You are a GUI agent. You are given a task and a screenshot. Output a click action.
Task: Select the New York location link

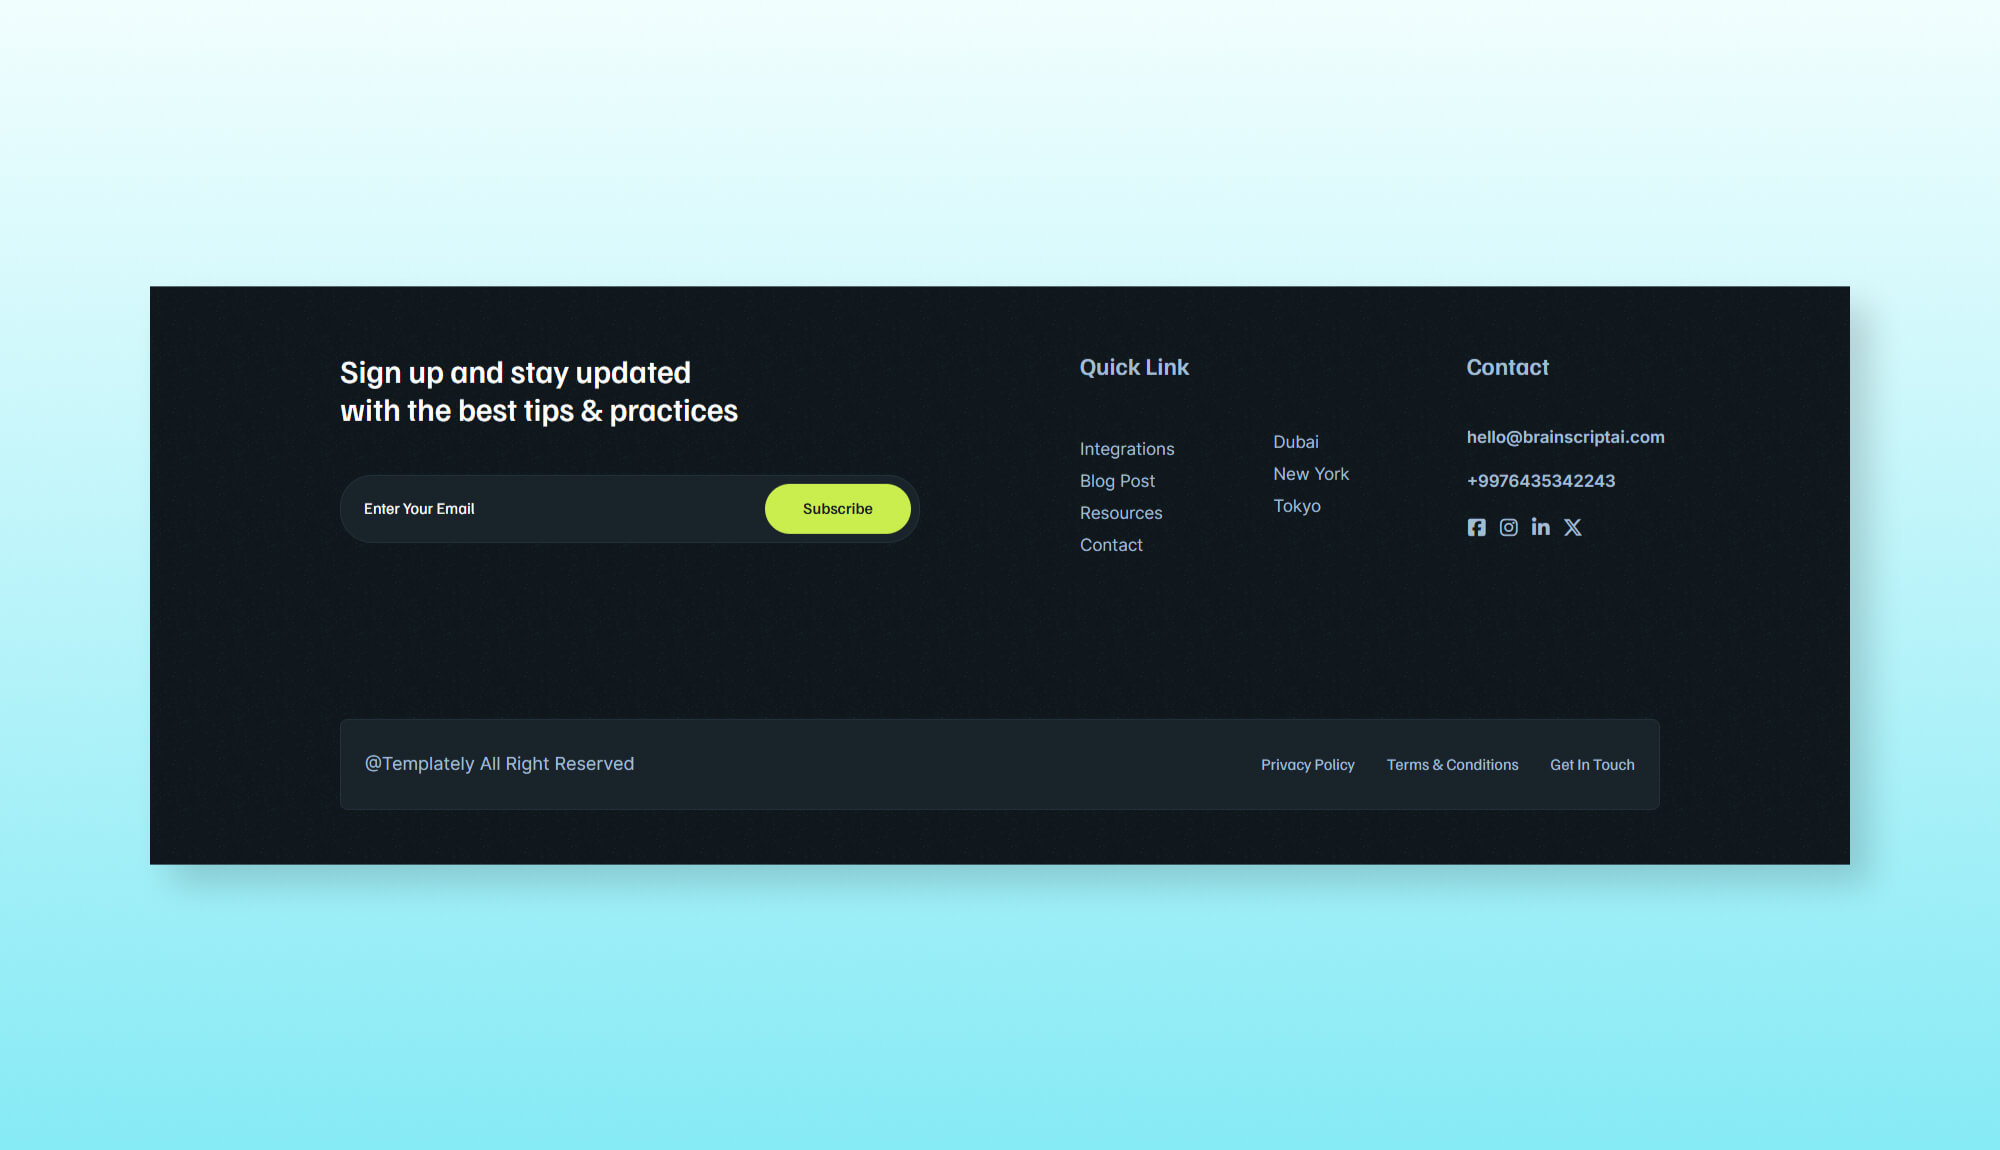click(1311, 473)
